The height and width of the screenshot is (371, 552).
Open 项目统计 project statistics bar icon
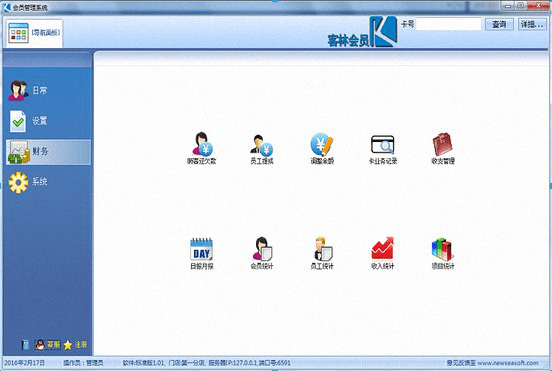tap(443, 253)
